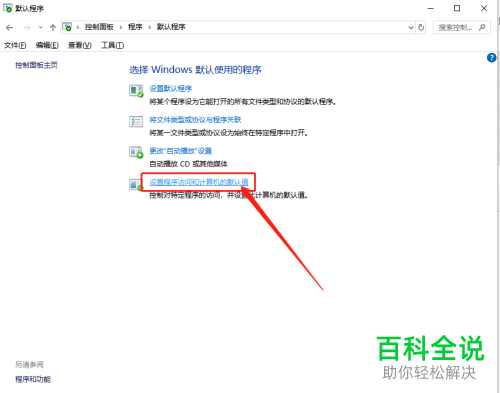
Task: Click the magnifier search icon
Action: 482,27
